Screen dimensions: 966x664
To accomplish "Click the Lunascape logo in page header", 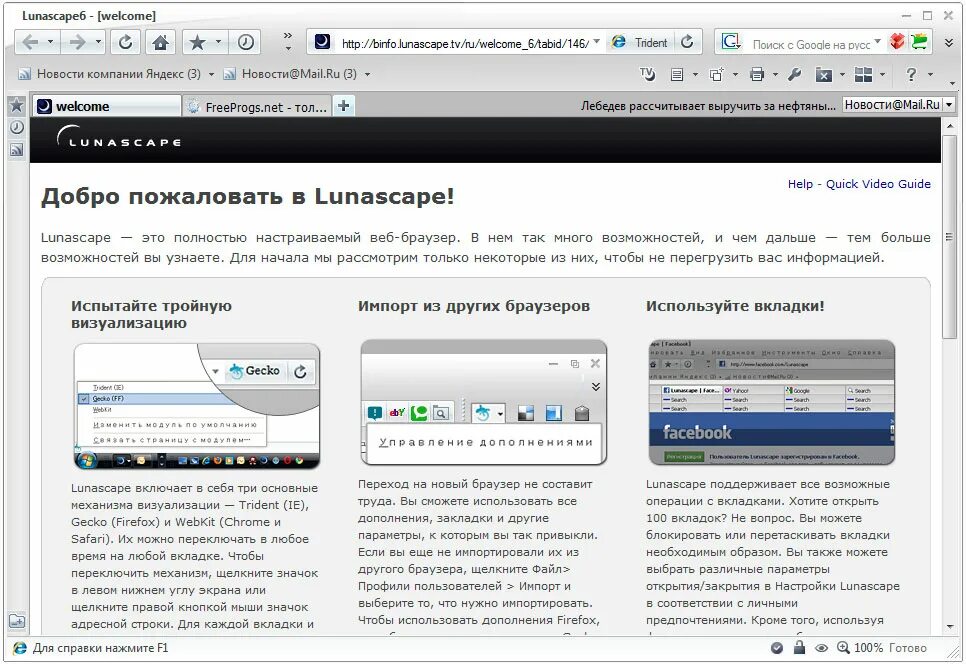I will (118, 138).
